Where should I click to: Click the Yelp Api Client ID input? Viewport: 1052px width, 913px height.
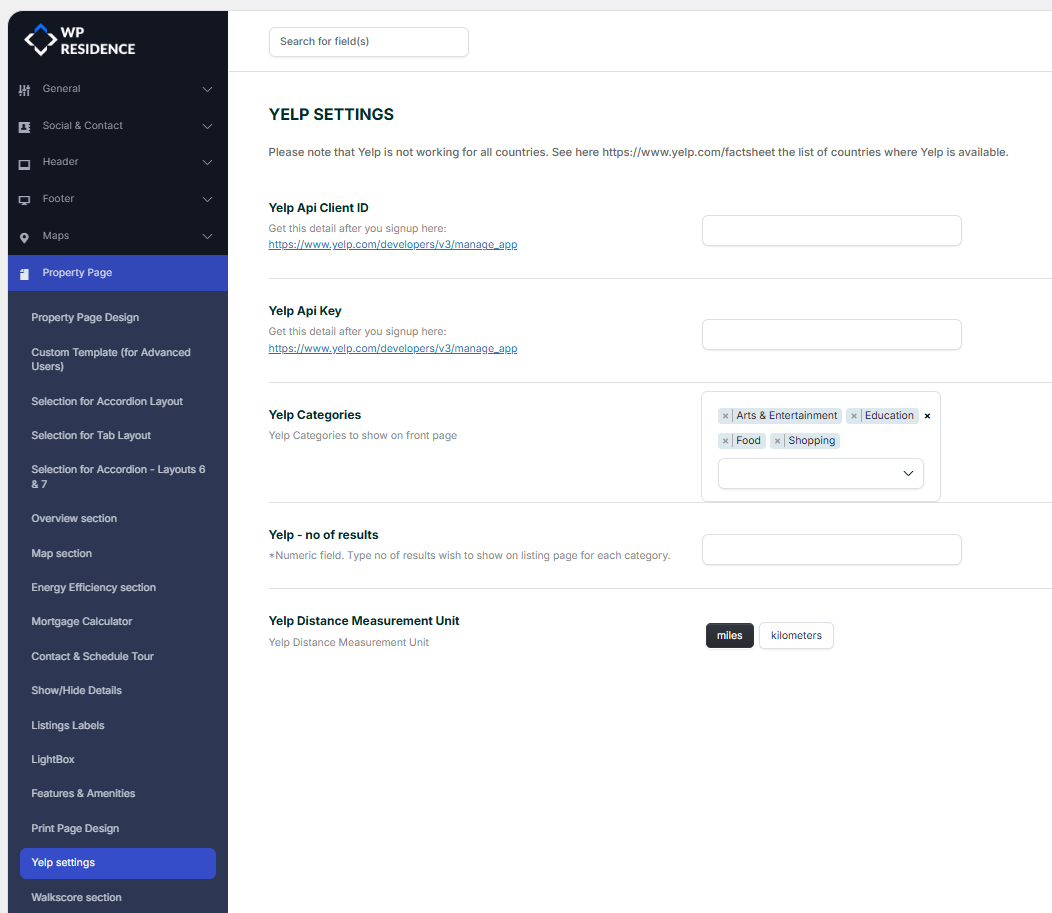[x=831, y=231]
